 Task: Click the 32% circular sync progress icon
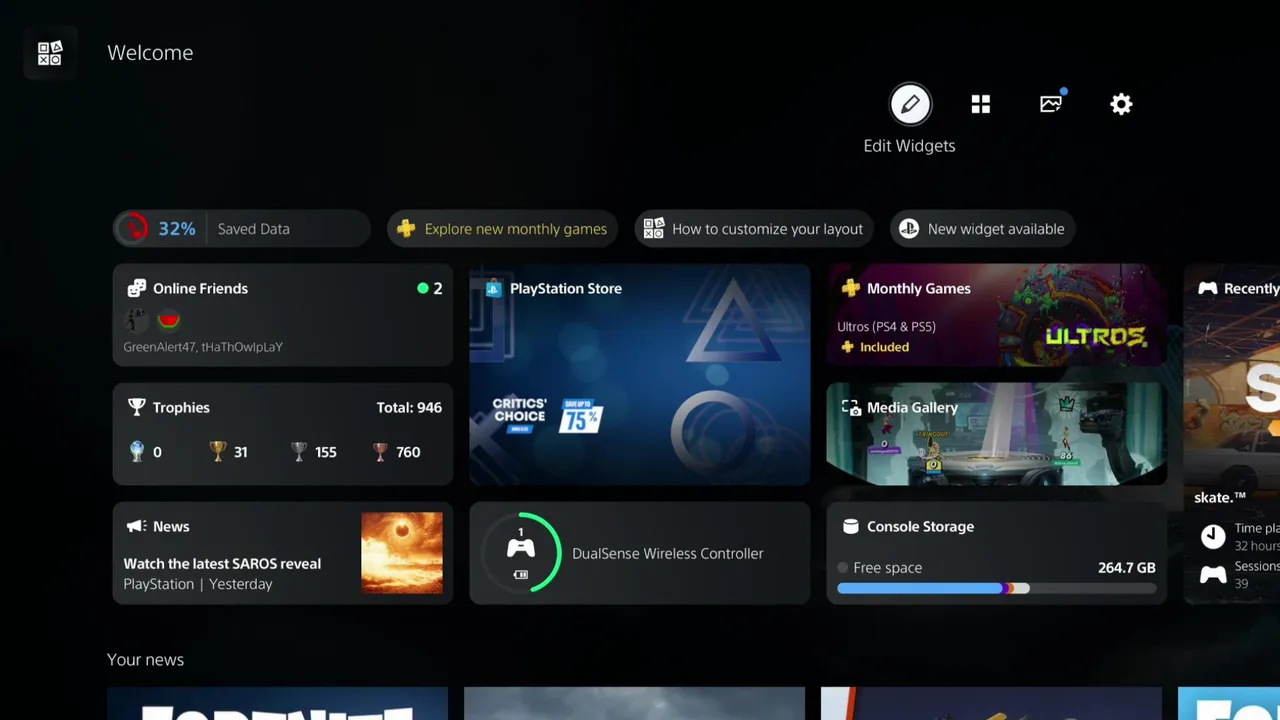coord(132,229)
